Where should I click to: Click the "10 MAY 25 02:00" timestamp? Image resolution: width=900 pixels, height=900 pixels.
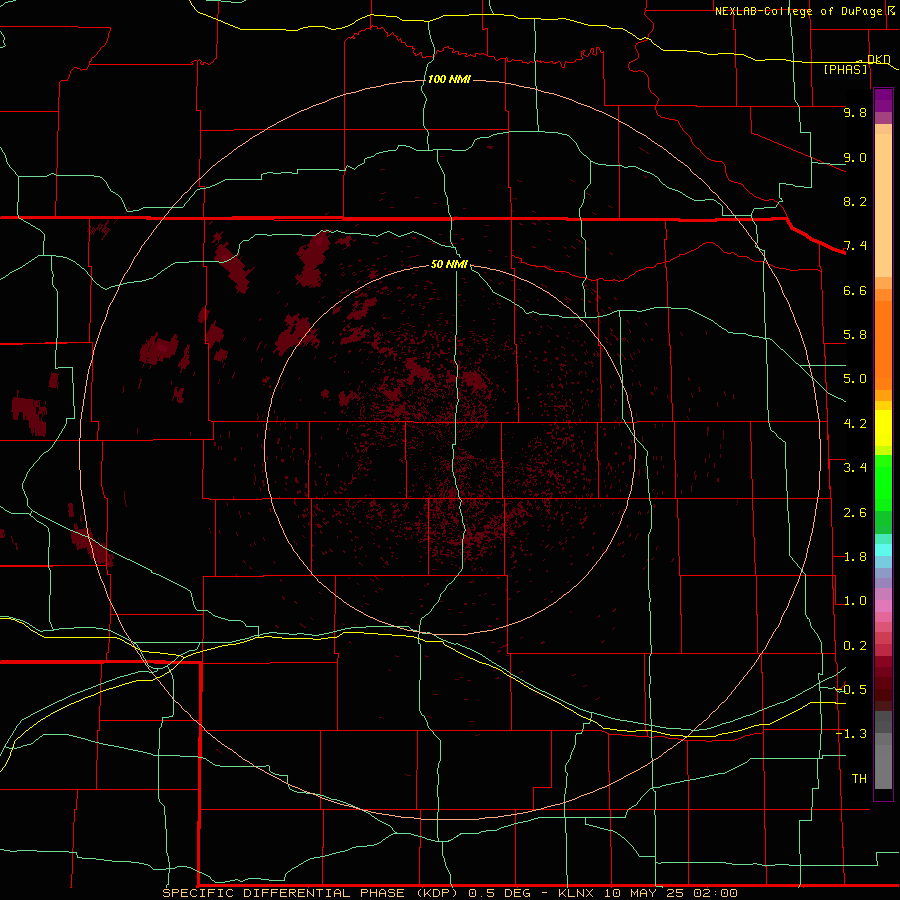(670, 893)
